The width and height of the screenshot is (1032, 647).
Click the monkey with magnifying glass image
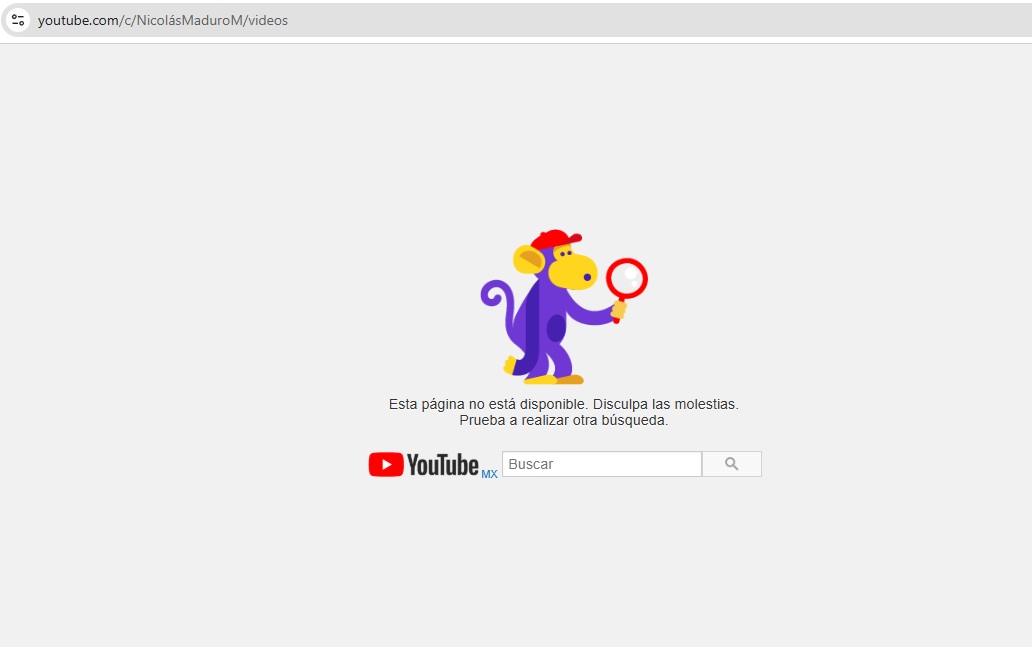pos(564,307)
